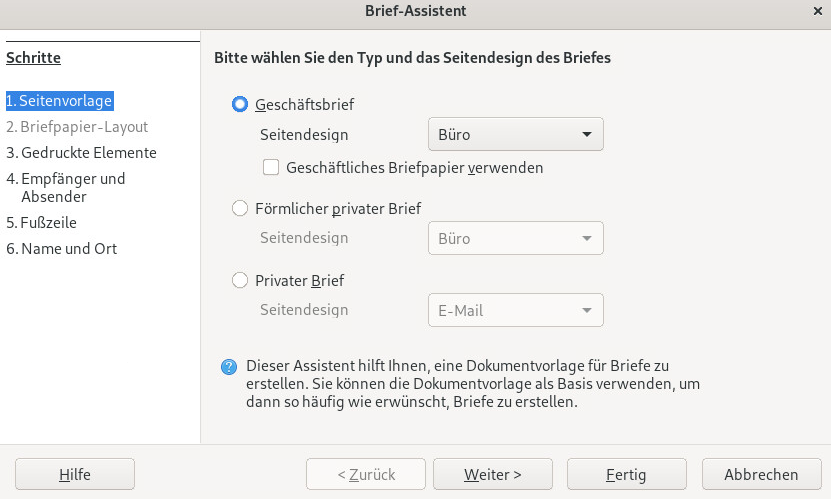Click the Hilfe button
Image resolution: width=831 pixels, height=499 pixels.
[x=75, y=475]
